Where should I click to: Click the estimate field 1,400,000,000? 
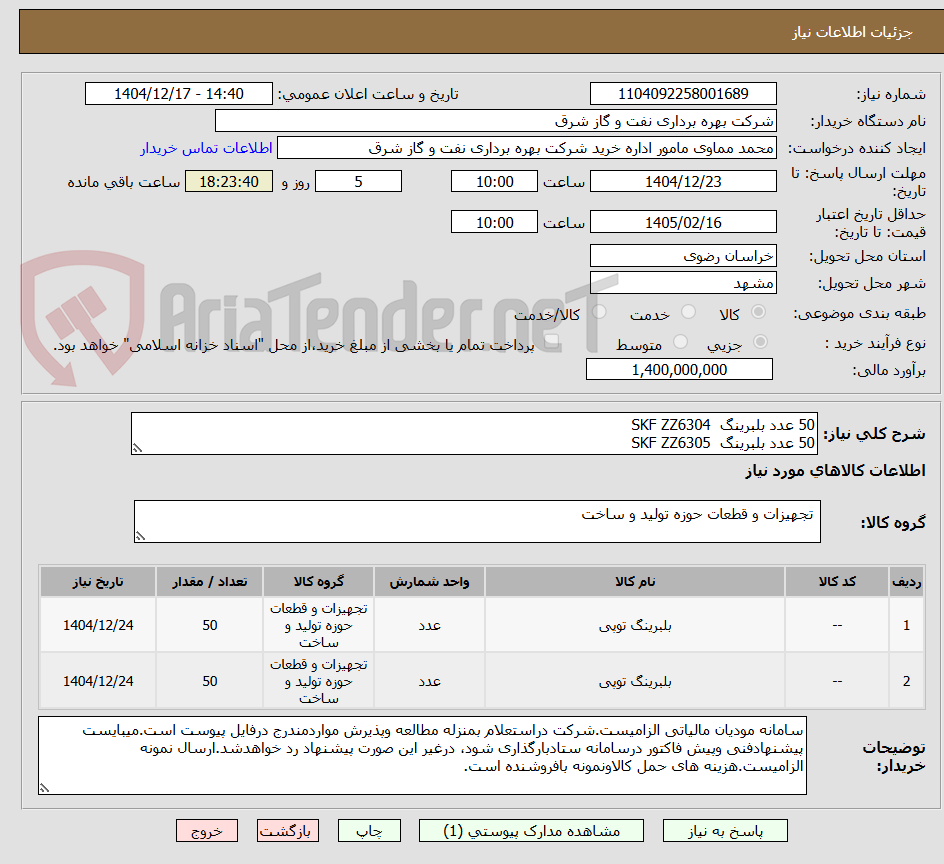click(x=679, y=369)
